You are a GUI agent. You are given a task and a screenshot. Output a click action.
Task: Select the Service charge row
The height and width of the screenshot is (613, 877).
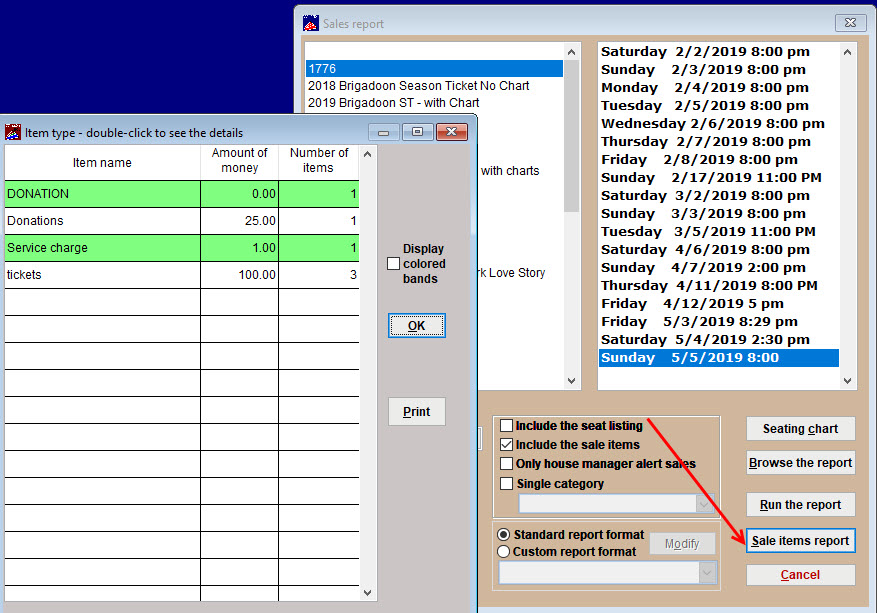[x=182, y=248]
